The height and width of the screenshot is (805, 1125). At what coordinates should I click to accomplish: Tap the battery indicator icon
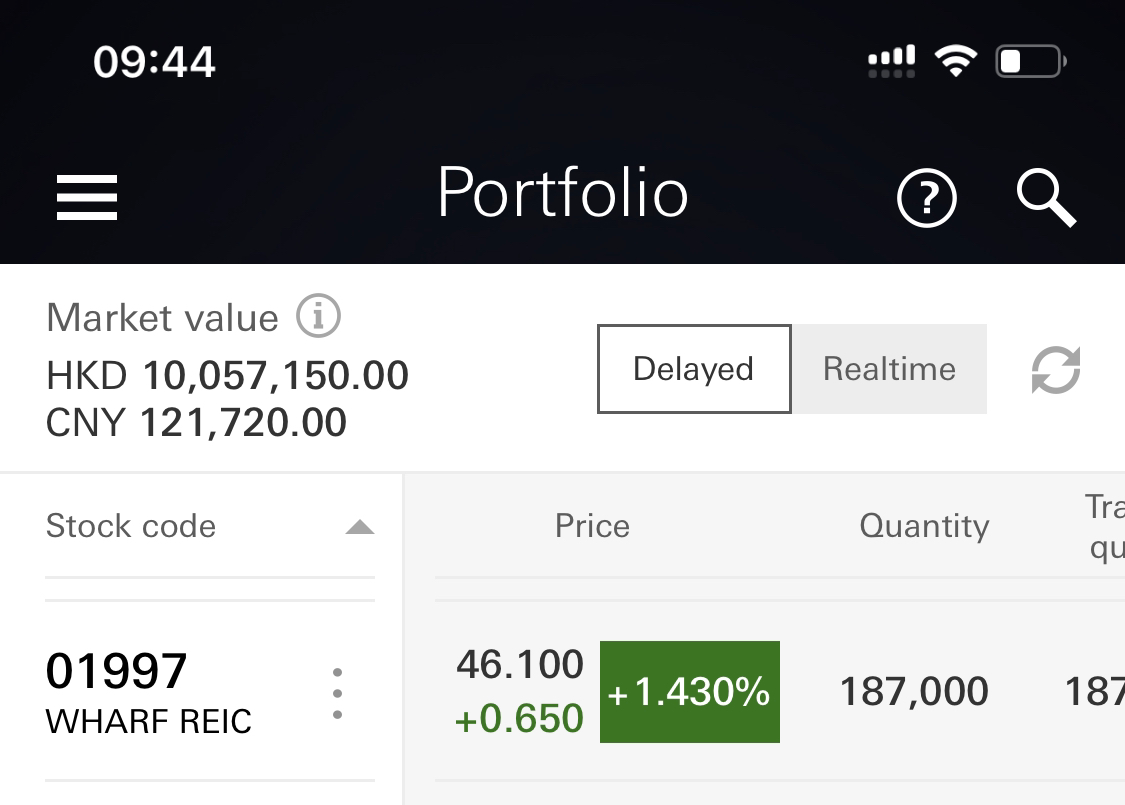(1030, 62)
